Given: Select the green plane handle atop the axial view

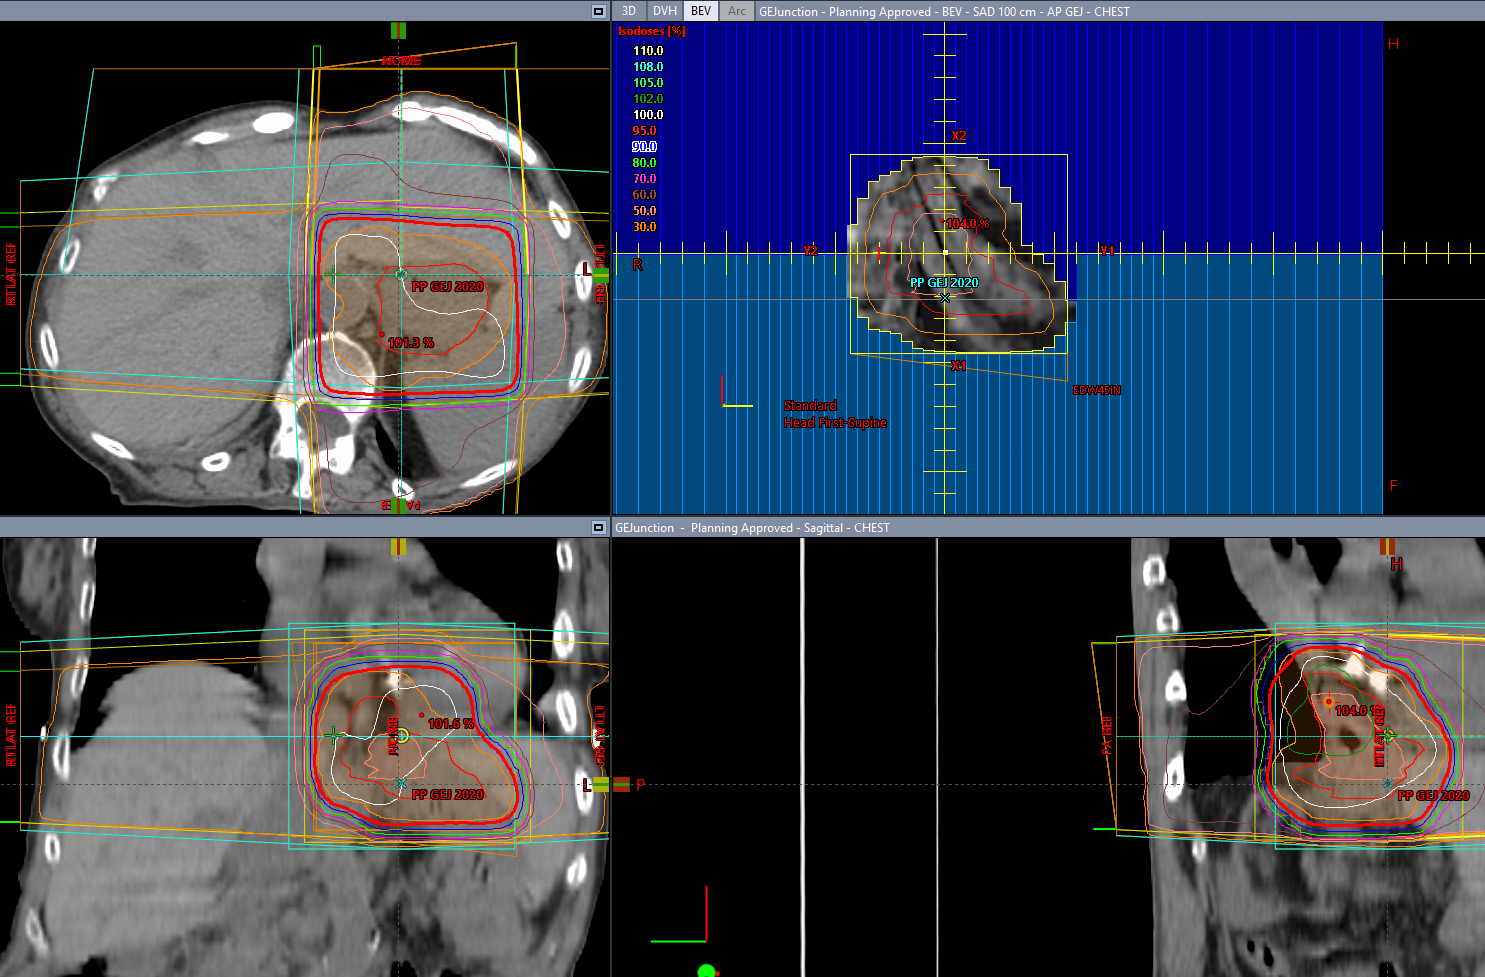Looking at the screenshot, I should [x=398, y=31].
